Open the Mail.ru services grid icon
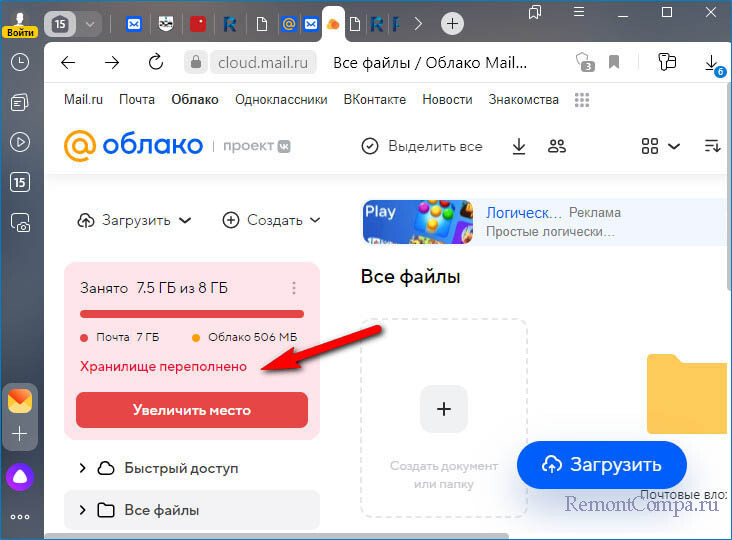Viewport: 732px width, 540px height. click(x=582, y=100)
